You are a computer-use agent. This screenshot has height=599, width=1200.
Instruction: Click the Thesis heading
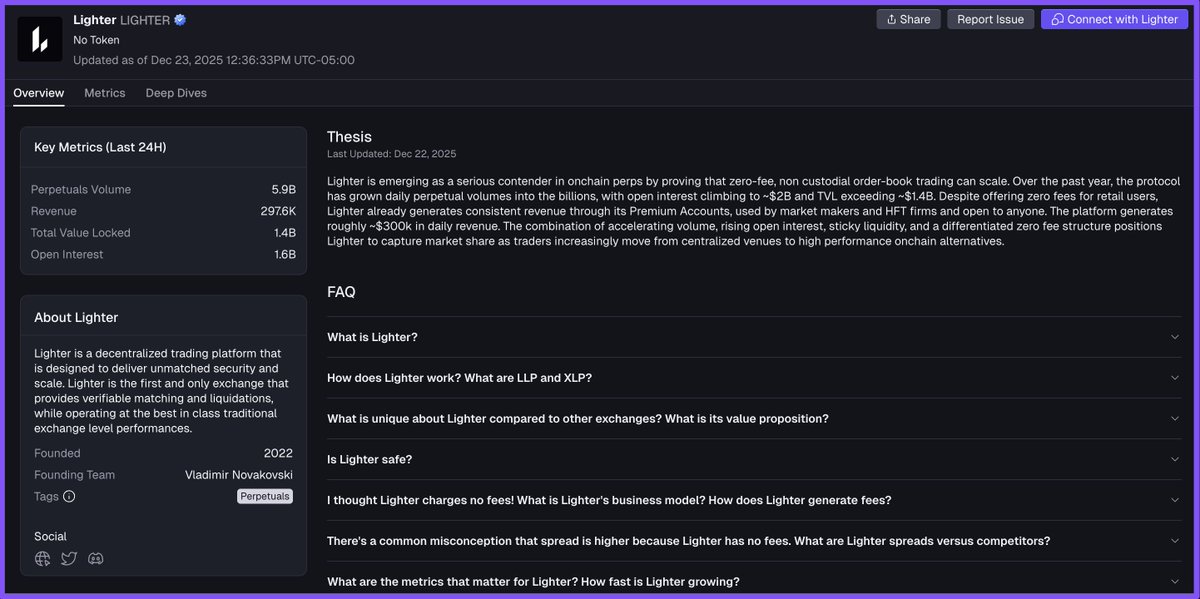(349, 137)
